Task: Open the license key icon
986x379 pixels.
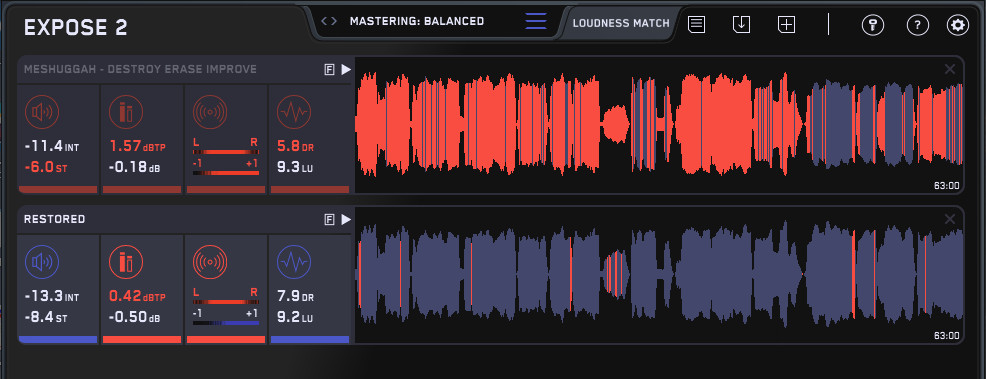Action: click(x=873, y=25)
